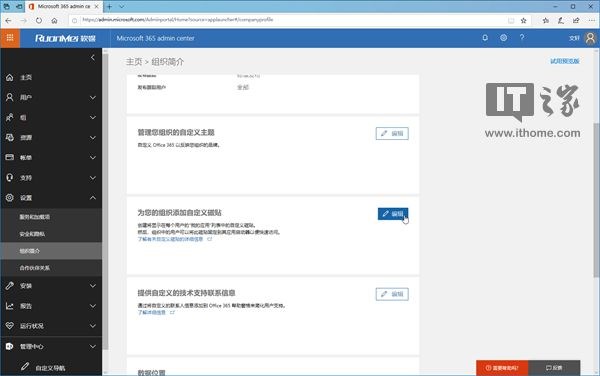The width and height of the screenshot is (600, 376).
Task: Open the browser tab list dropdown
Action: (x=122, y=7)
